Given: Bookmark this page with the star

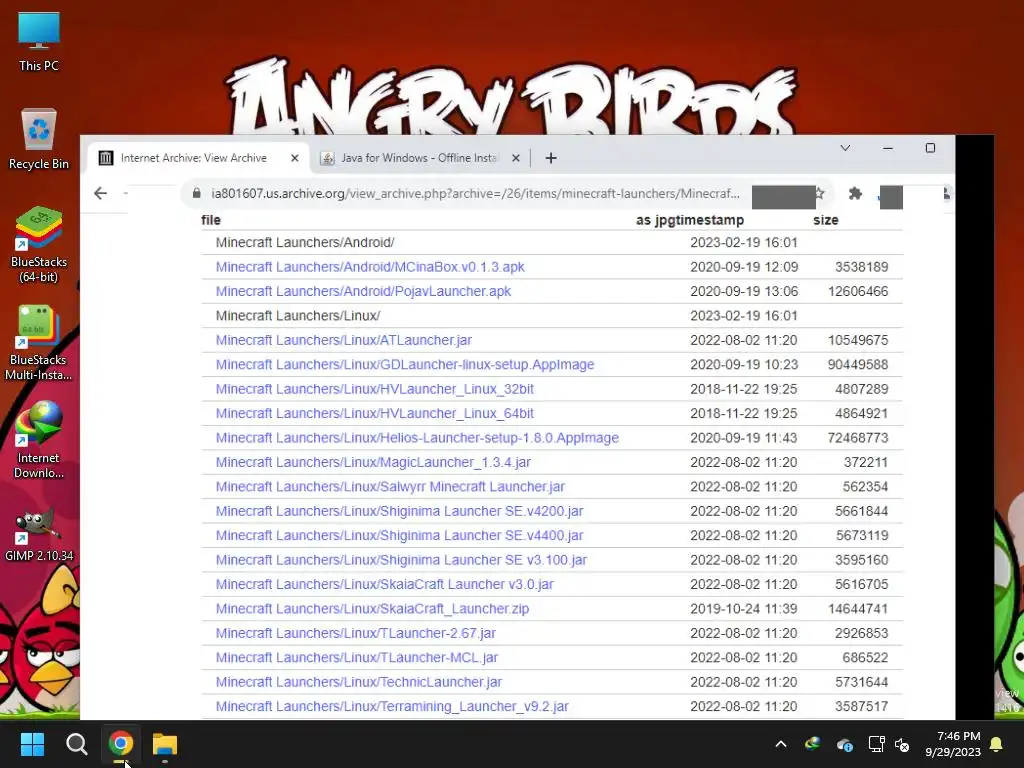Looking at the screenshot, I should pos(820,193).
